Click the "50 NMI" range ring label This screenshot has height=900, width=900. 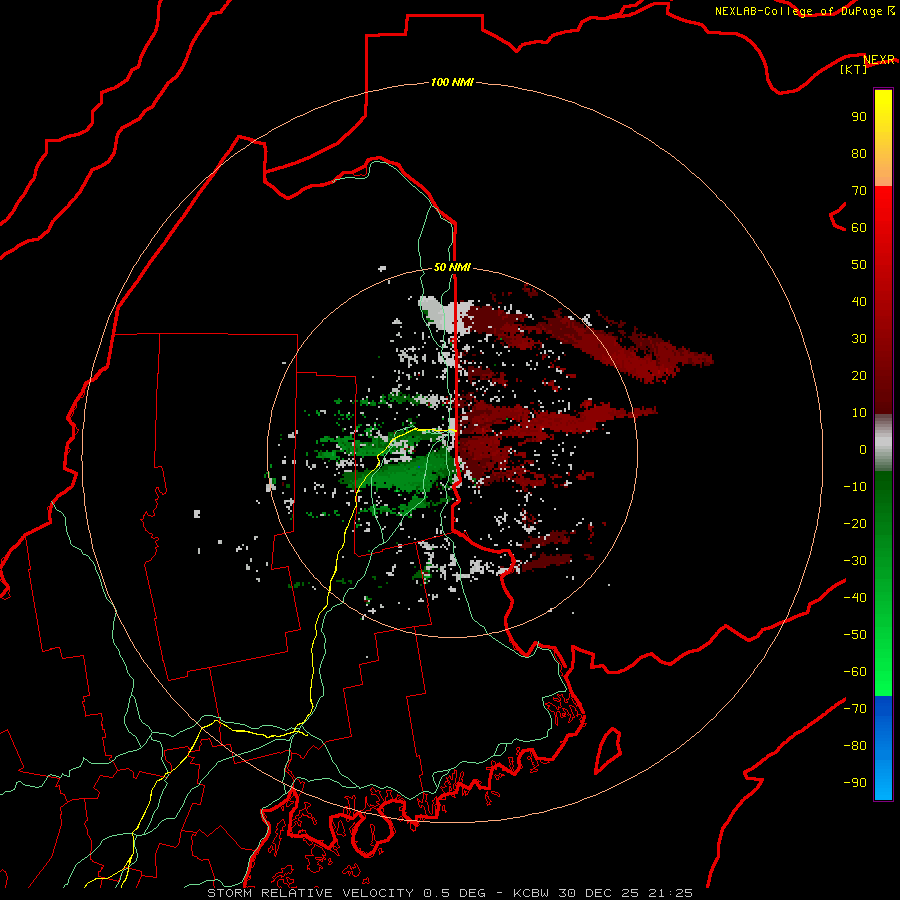tap(452, 267)
